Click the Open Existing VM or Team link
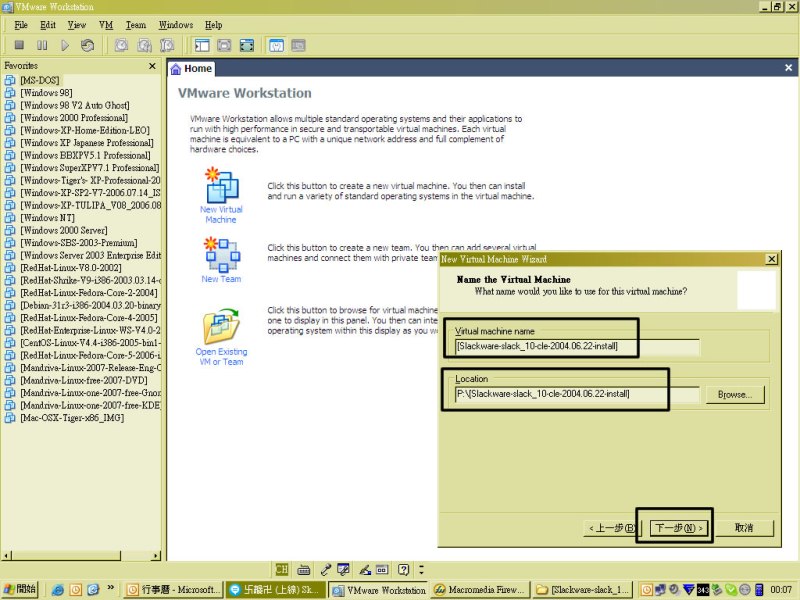 (x=221, y=357)
